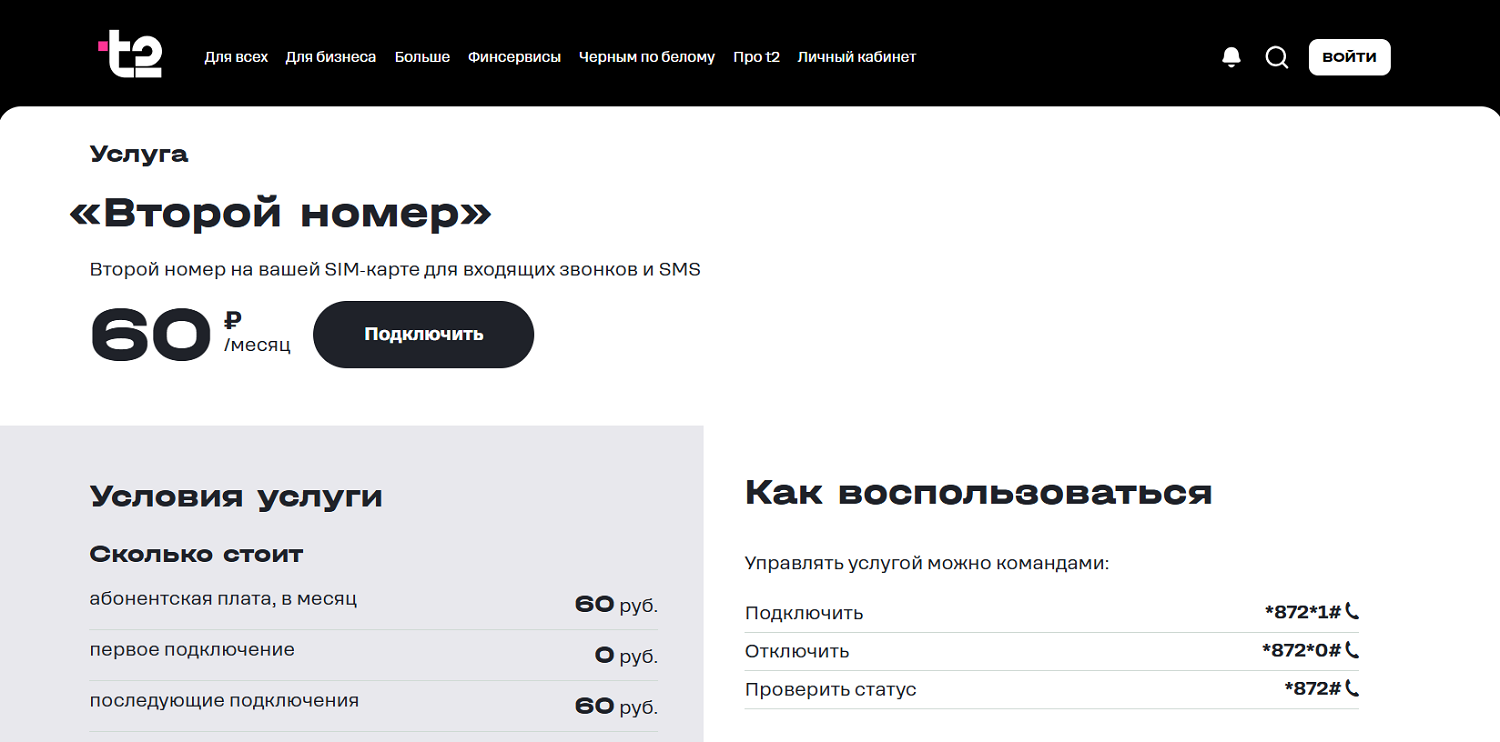Click the t2 logo
Viewport: 1500px width, 742px height.
[x=130, y=55]
